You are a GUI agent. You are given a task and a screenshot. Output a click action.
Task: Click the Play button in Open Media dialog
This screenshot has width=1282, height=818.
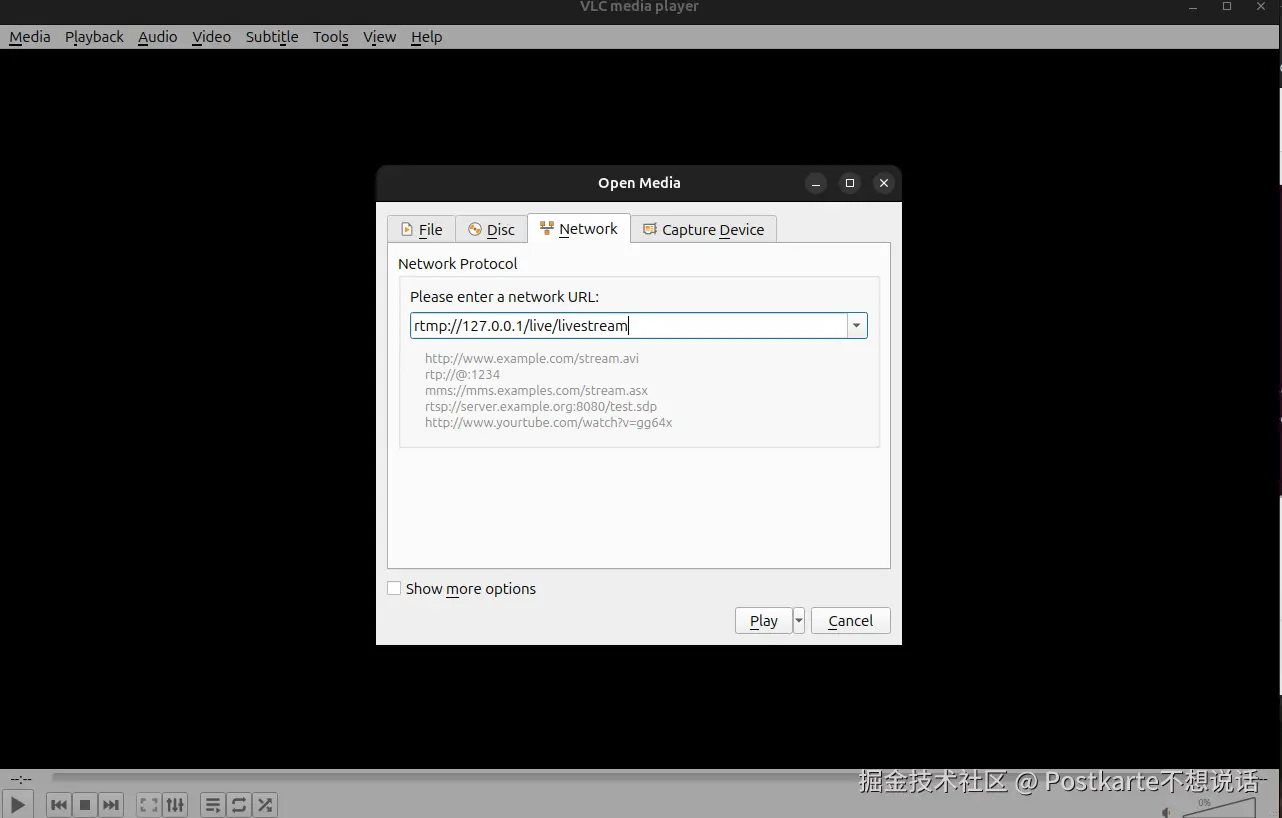(763, 621)
